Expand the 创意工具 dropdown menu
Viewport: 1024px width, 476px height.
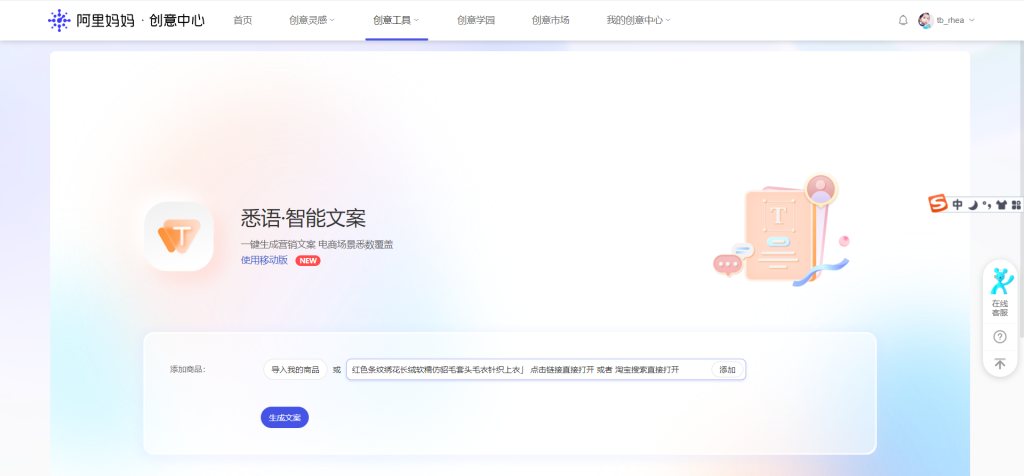pyautogui.click(x=396, y=20)
